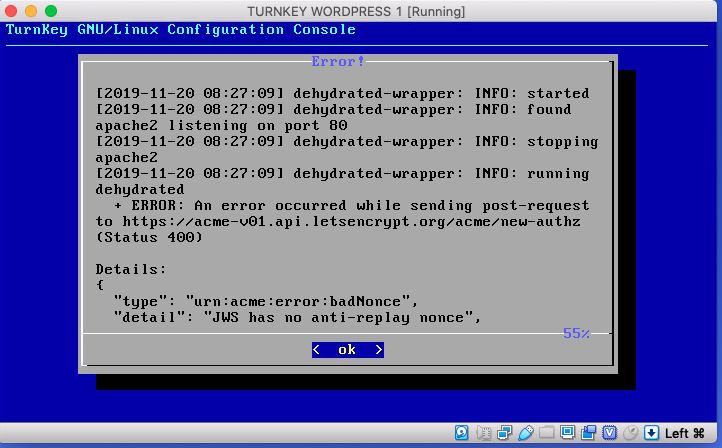Click the hard disk activity icon
Image resolution: width=722 pixels, height=448 pixels.
click(462, 433)
